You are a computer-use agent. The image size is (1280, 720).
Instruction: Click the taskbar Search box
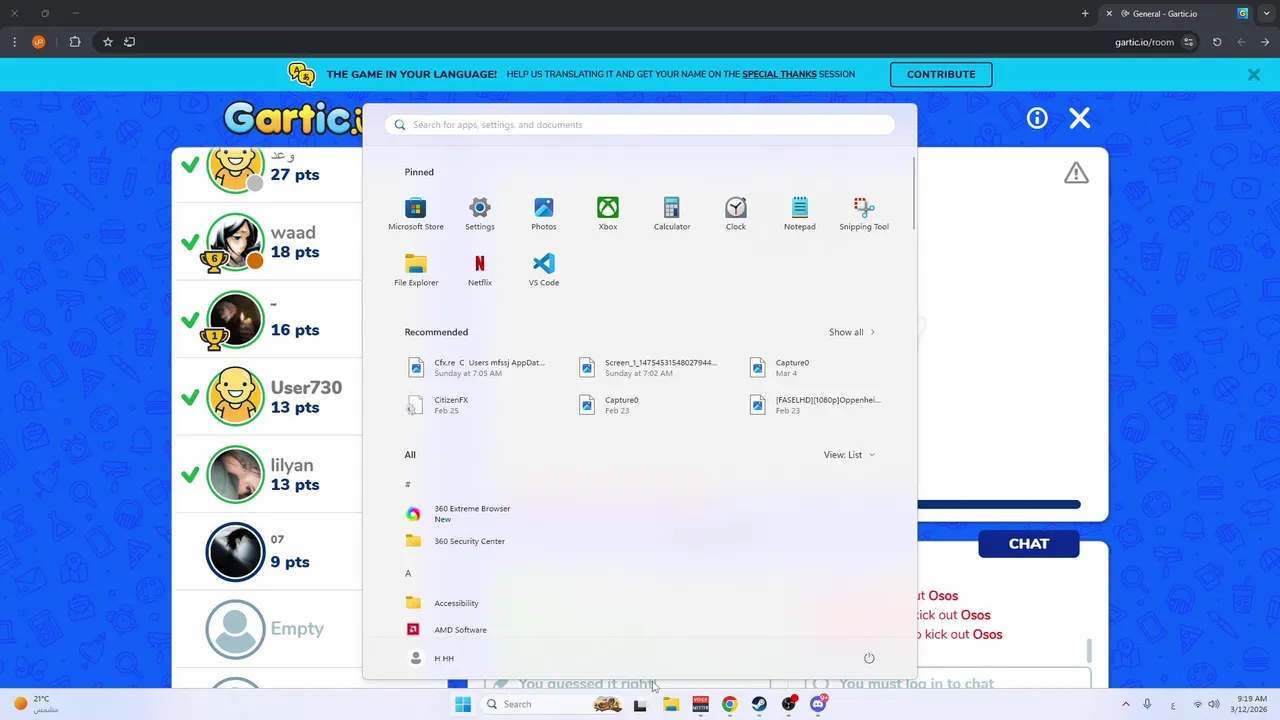(552, 704)
